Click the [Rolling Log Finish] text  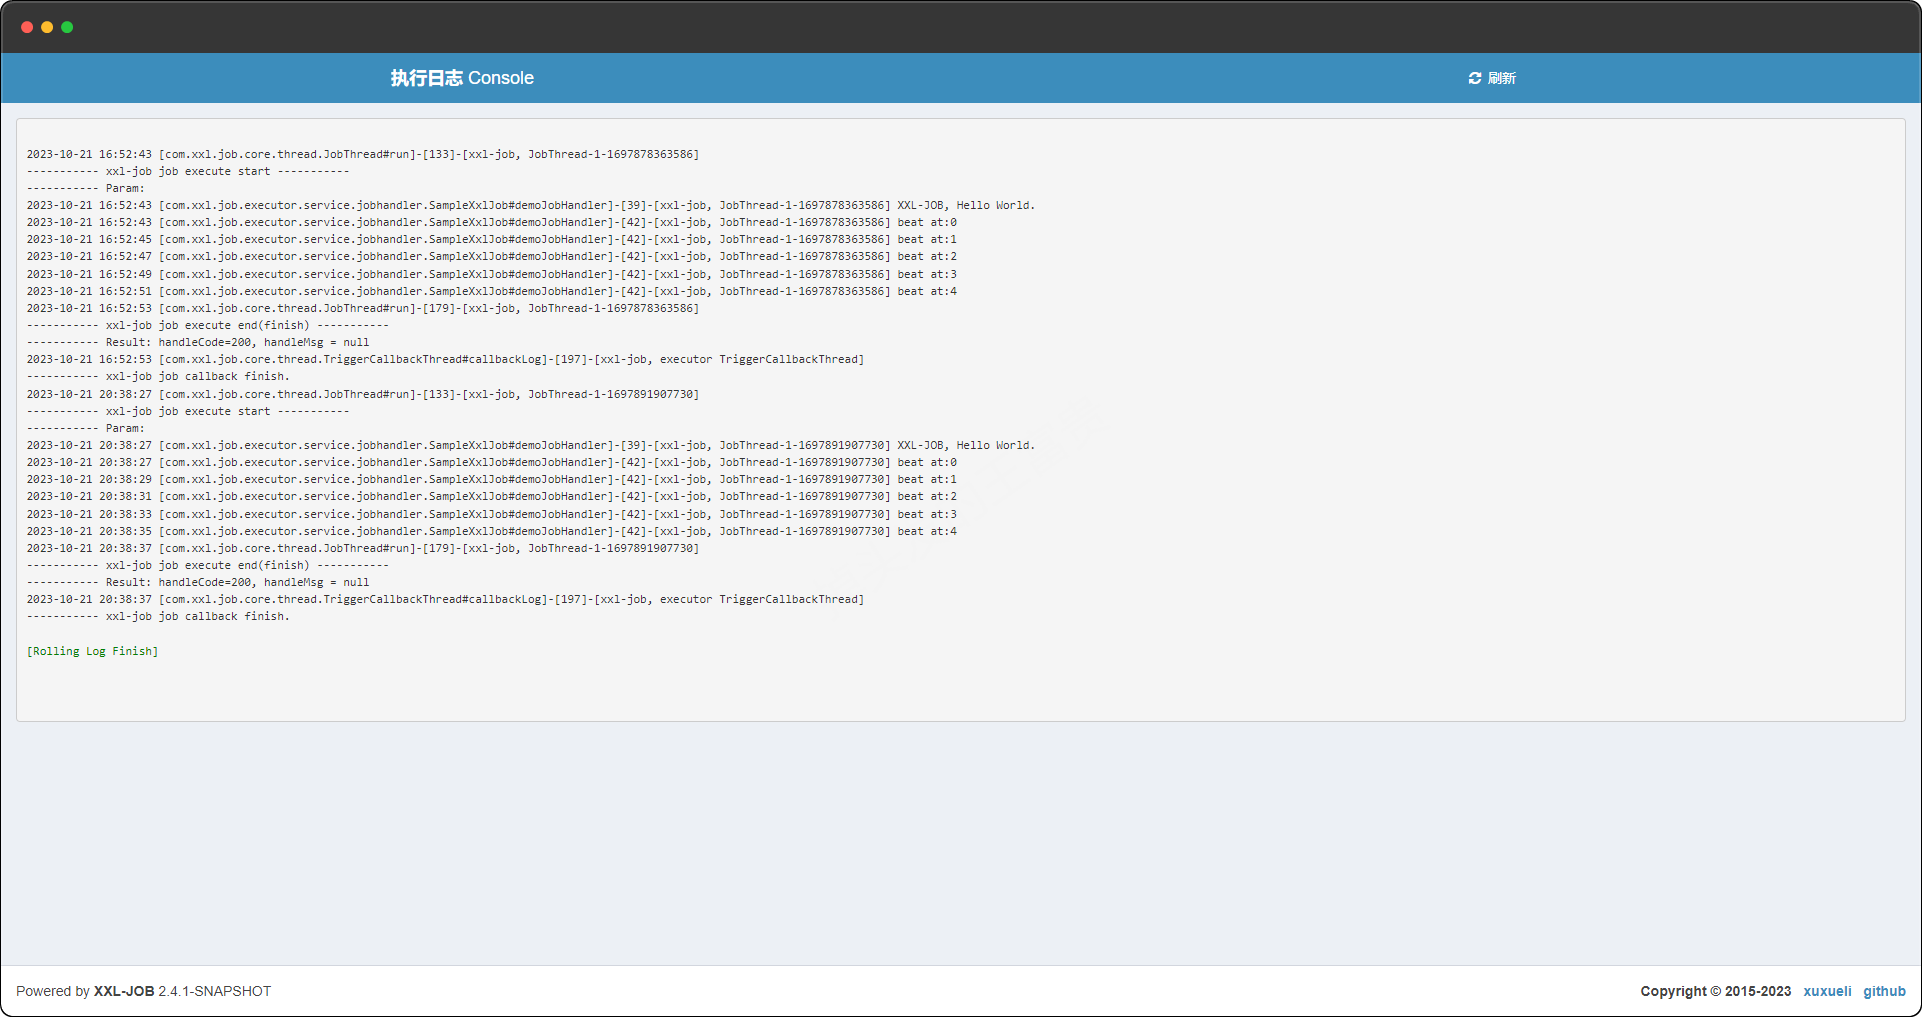point(92,651)
